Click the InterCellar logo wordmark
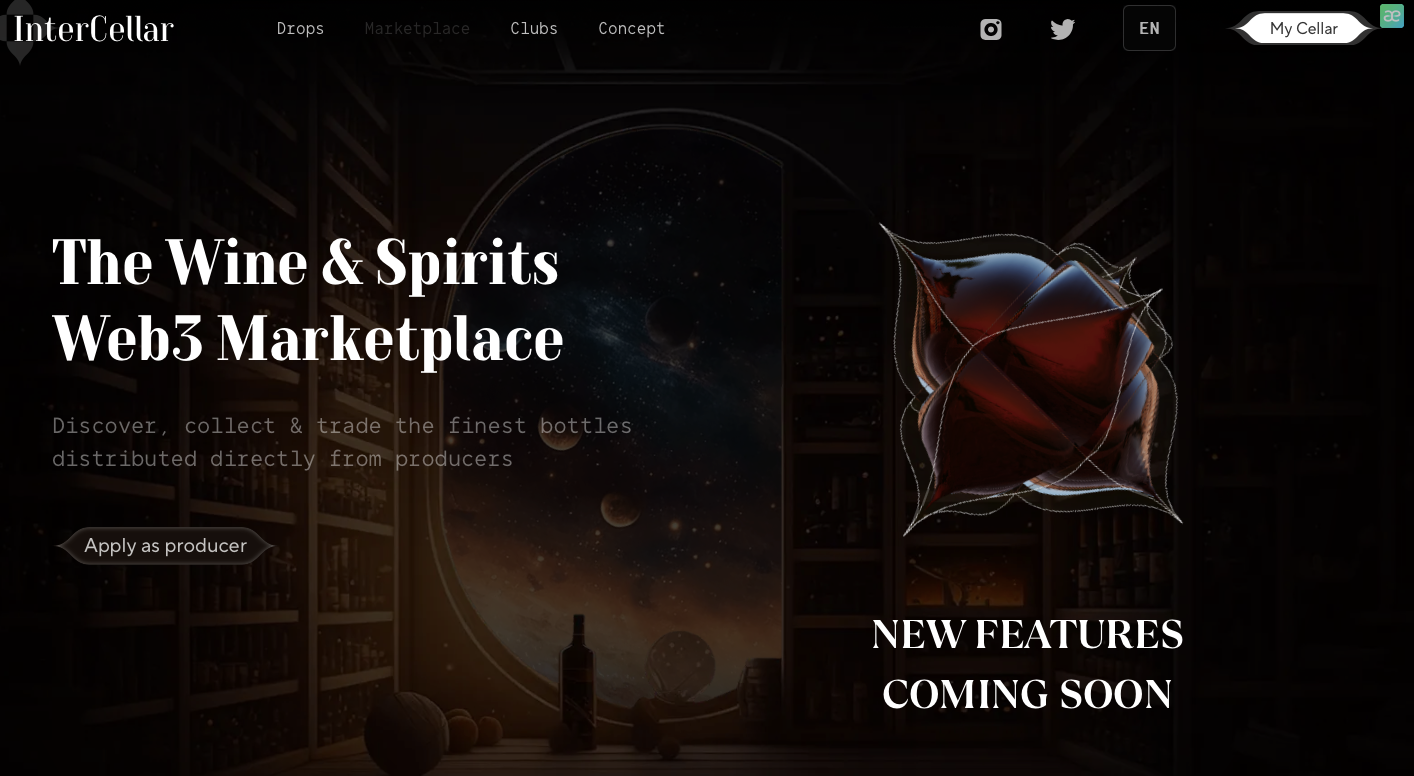Viewport: 1414px width, 776px height. (94, 28)
